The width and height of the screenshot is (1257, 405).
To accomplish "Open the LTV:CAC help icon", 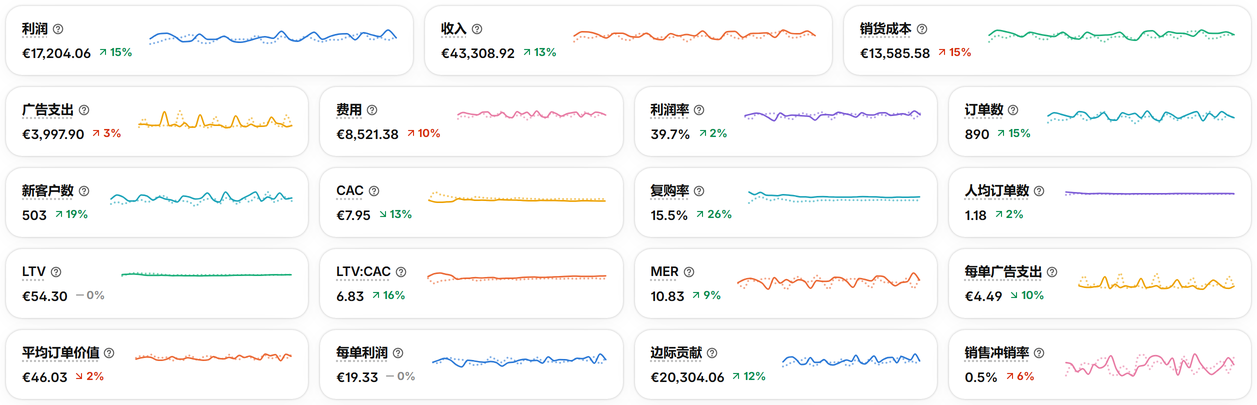I will (x=401, y=272).
